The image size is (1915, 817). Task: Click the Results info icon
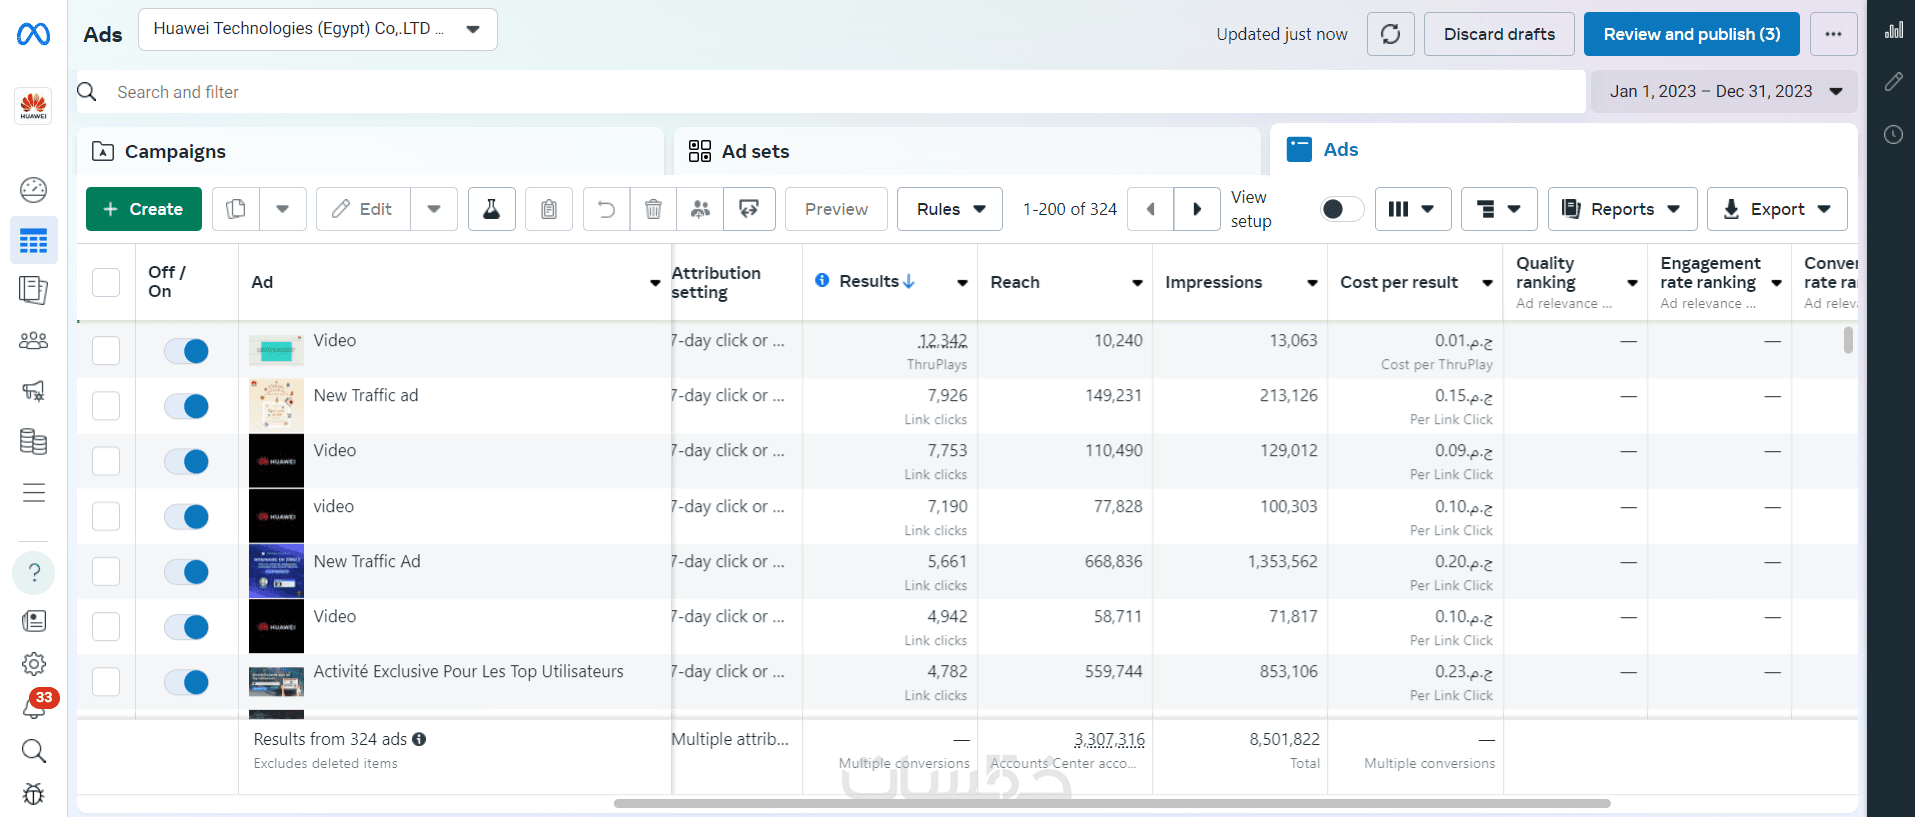pyautogui.click(x=822, y=280)
